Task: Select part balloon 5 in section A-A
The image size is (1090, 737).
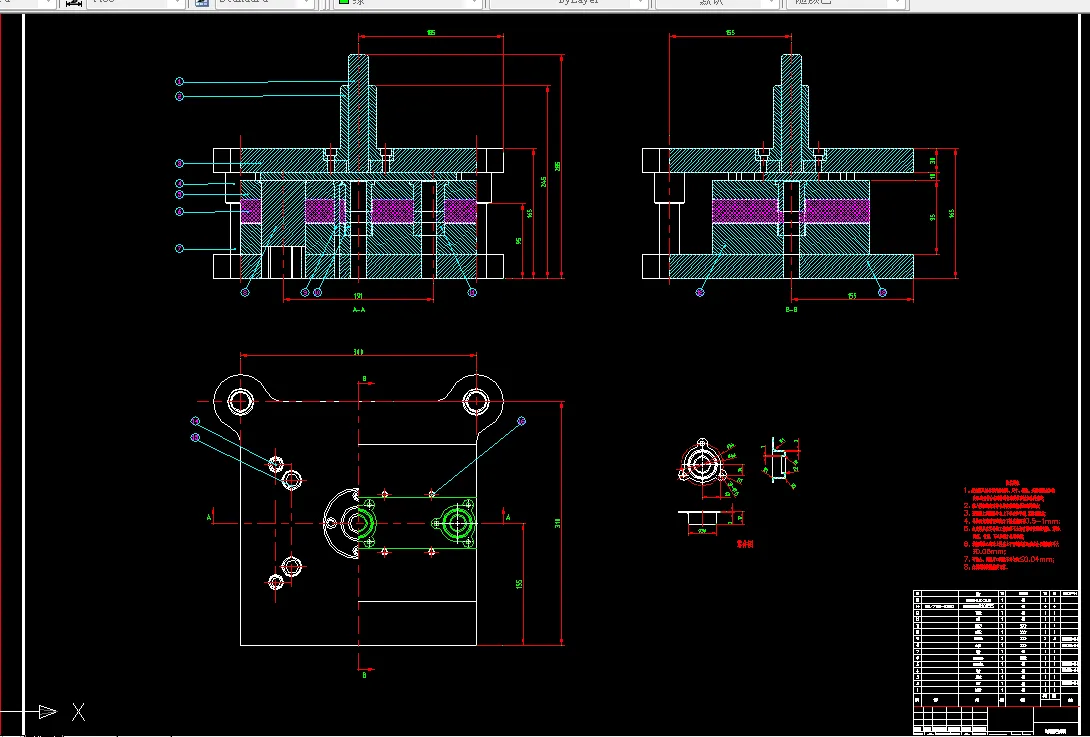Action: click(x=179, y=195)
